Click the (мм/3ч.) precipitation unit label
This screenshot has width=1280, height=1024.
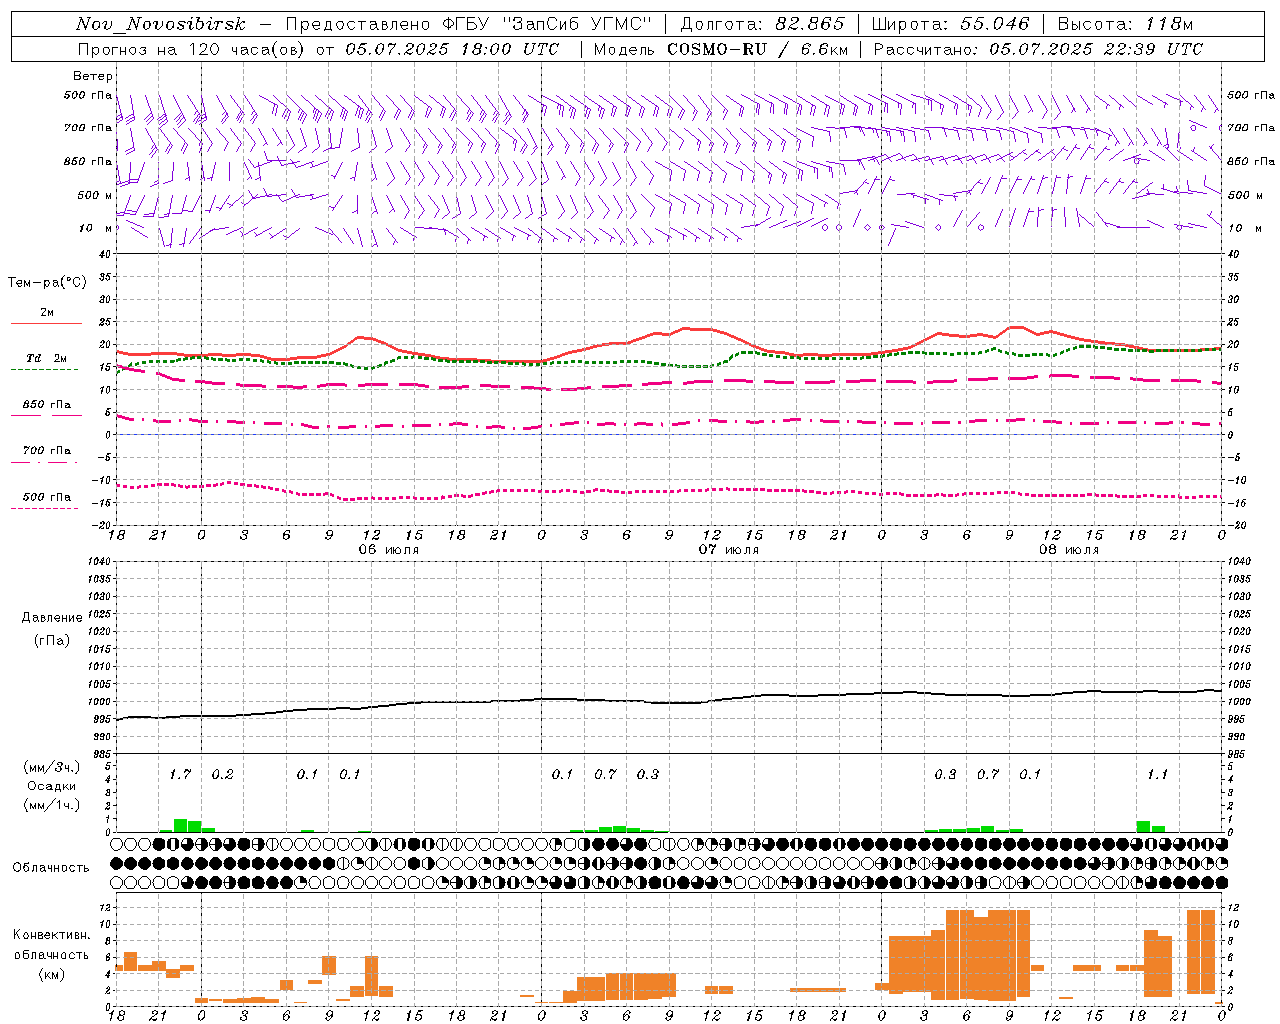[x=51, y=768]
